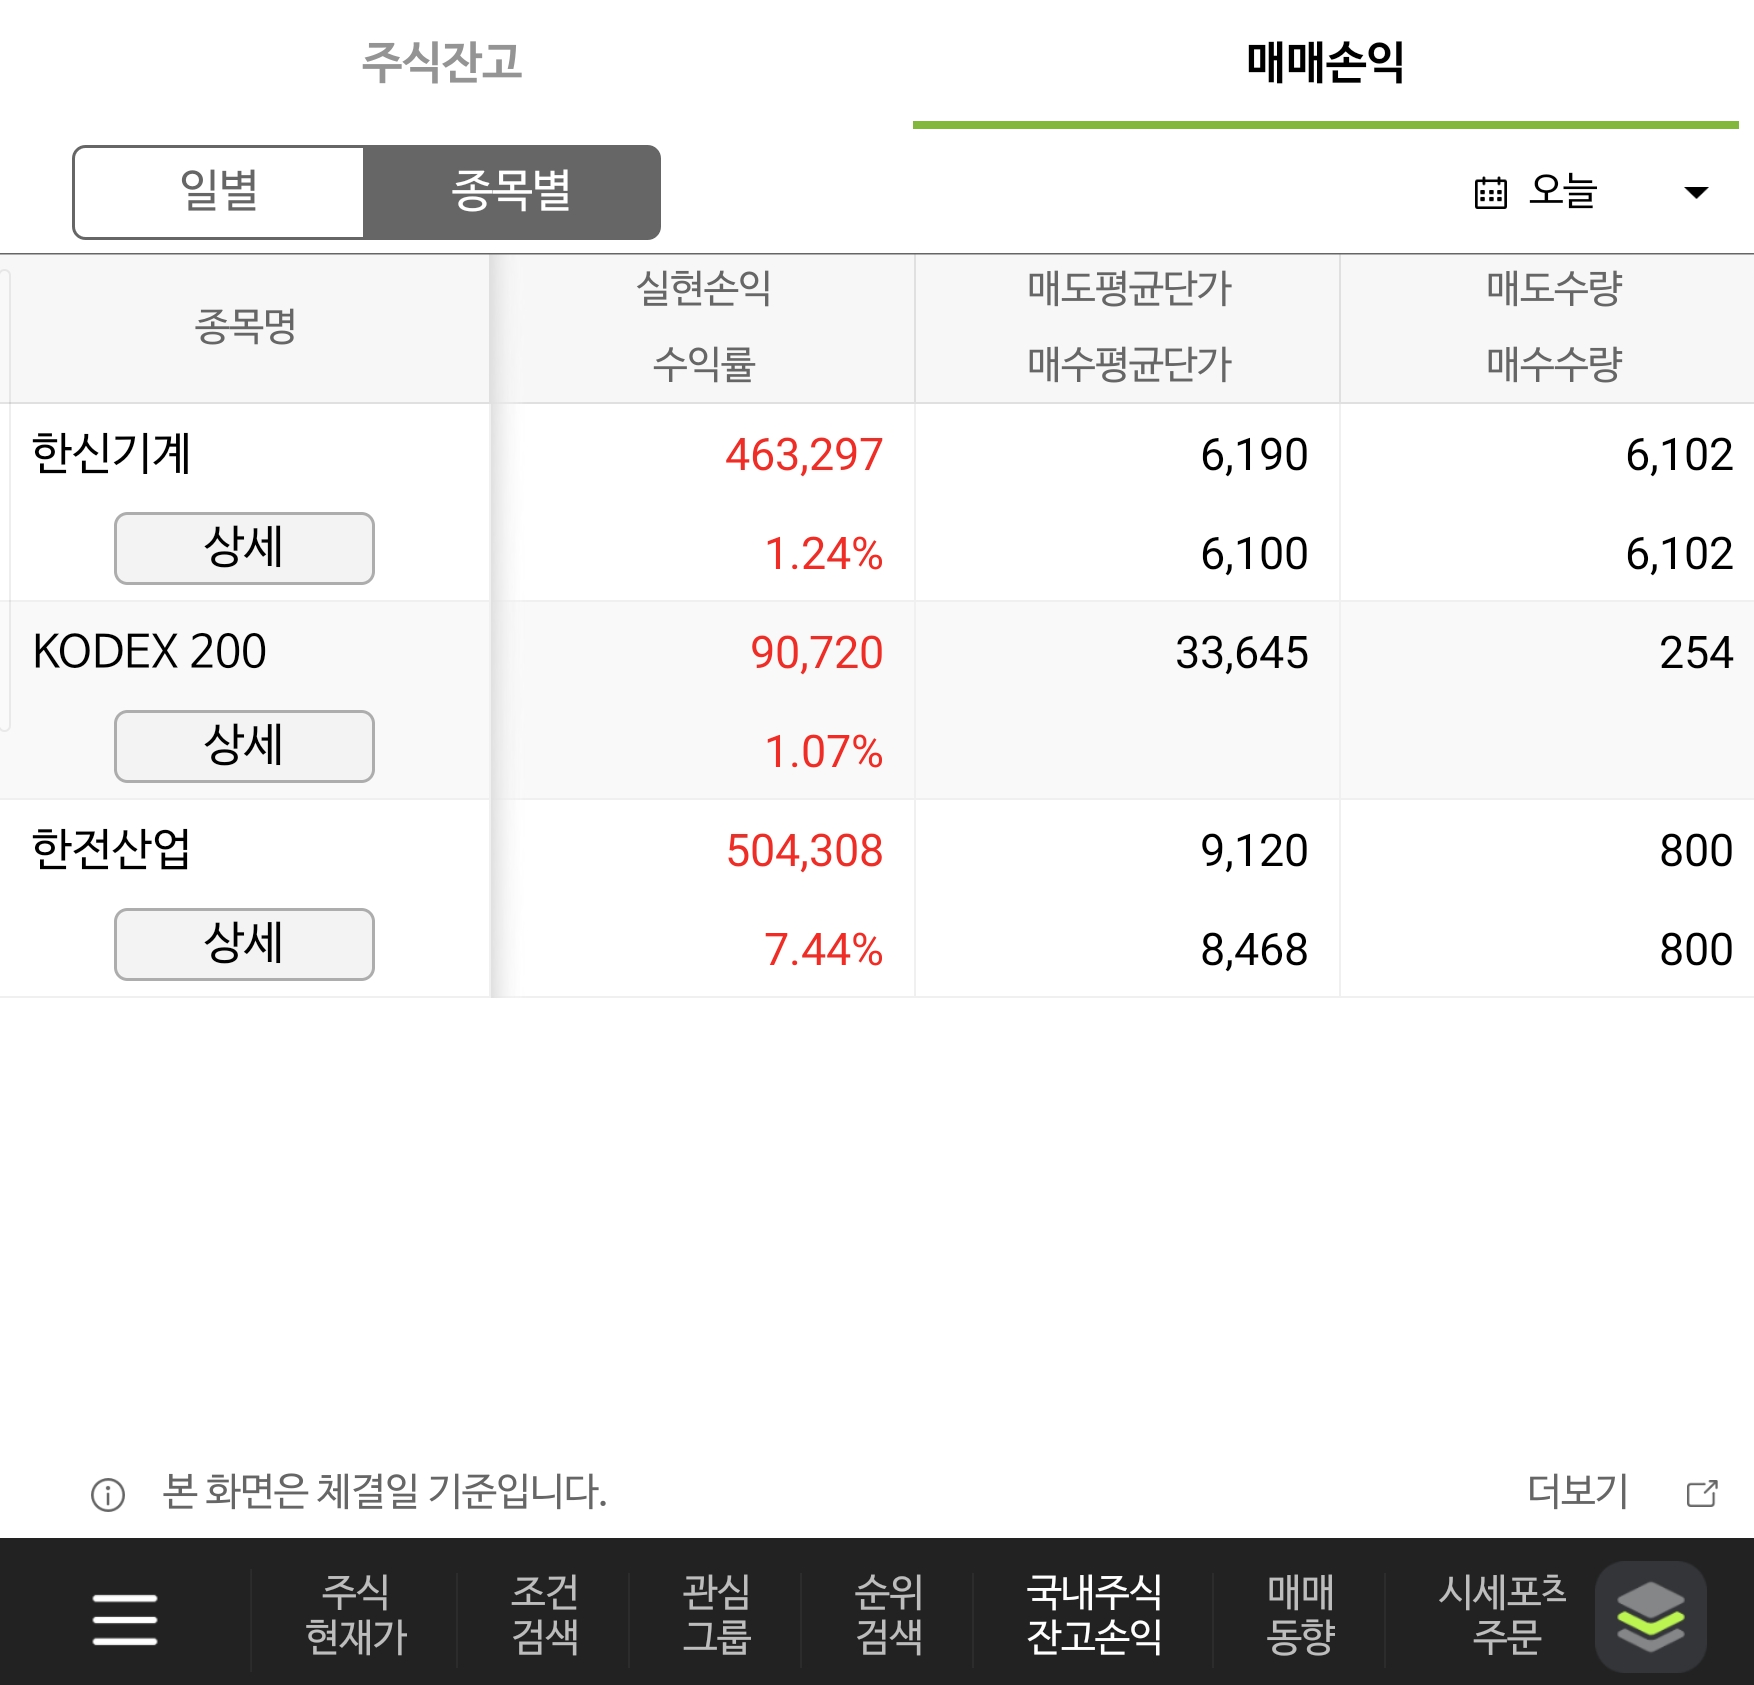Click the 1.07% return value
The image size is (1754, 1685).
pos(823,752)
